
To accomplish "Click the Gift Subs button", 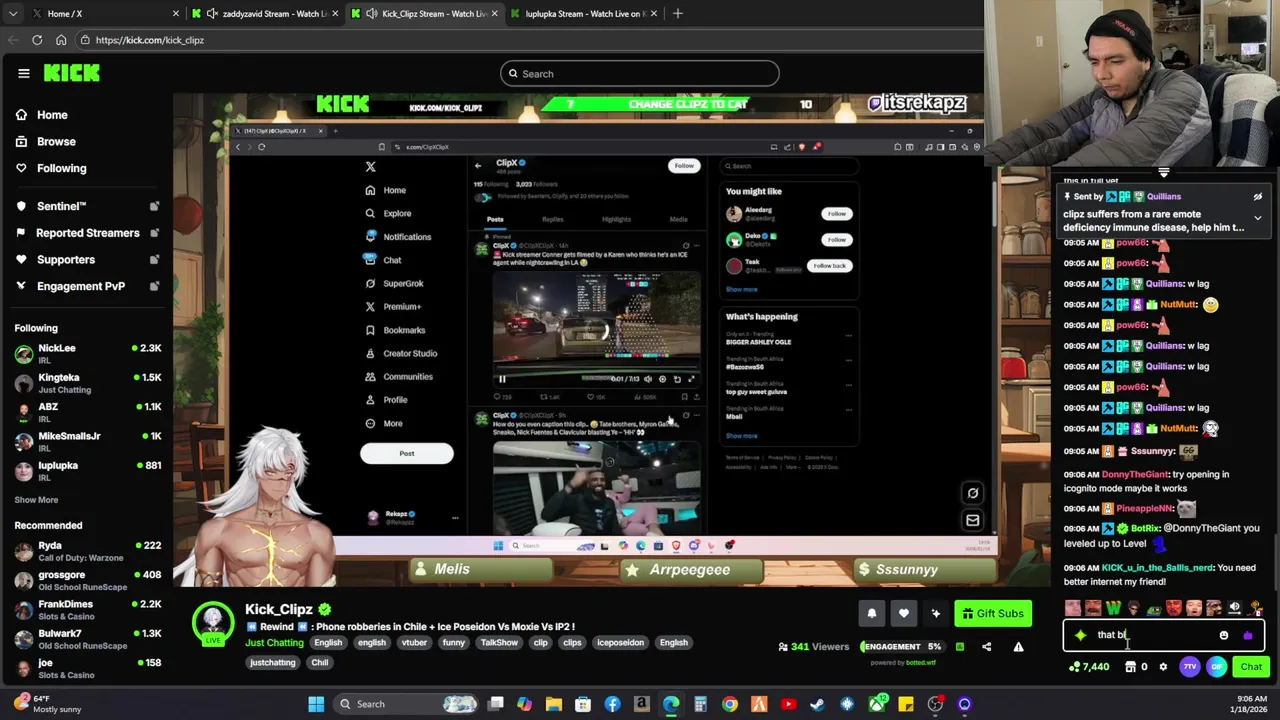I will click(991, 614).
